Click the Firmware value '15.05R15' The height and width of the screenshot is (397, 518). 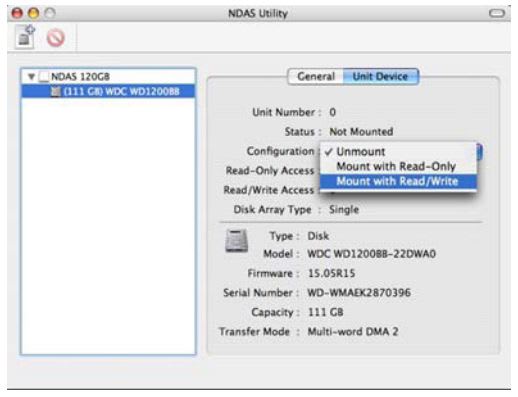tap(331, 274)
